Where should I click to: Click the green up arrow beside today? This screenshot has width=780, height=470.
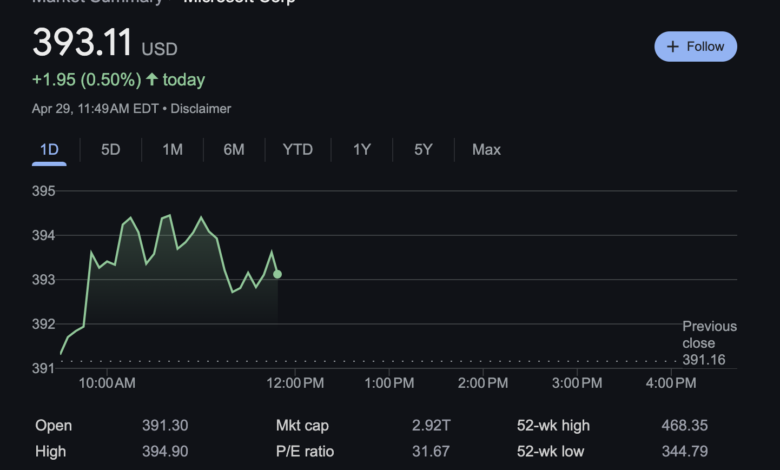pyautogui.click(x=152, y=79)
